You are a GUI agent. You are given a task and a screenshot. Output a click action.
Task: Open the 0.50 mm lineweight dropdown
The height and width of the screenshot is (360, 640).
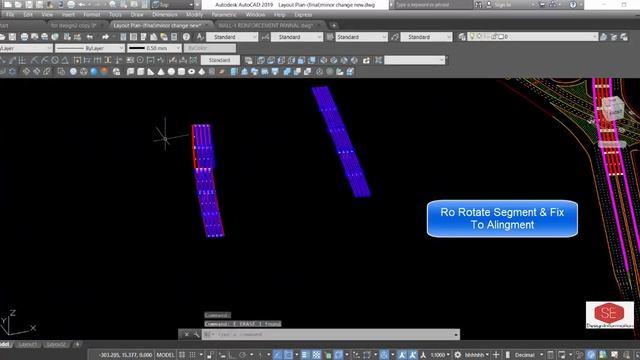[x=154, y=48]
